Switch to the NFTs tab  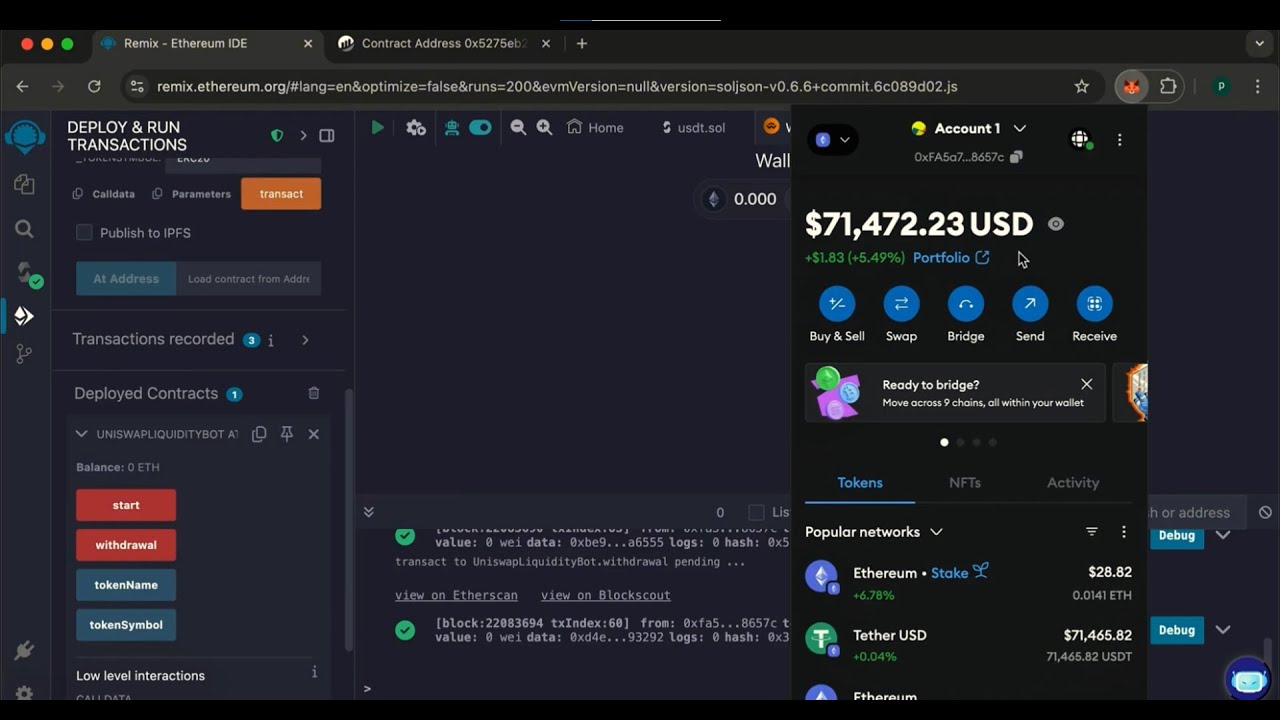tap(965, 483)
